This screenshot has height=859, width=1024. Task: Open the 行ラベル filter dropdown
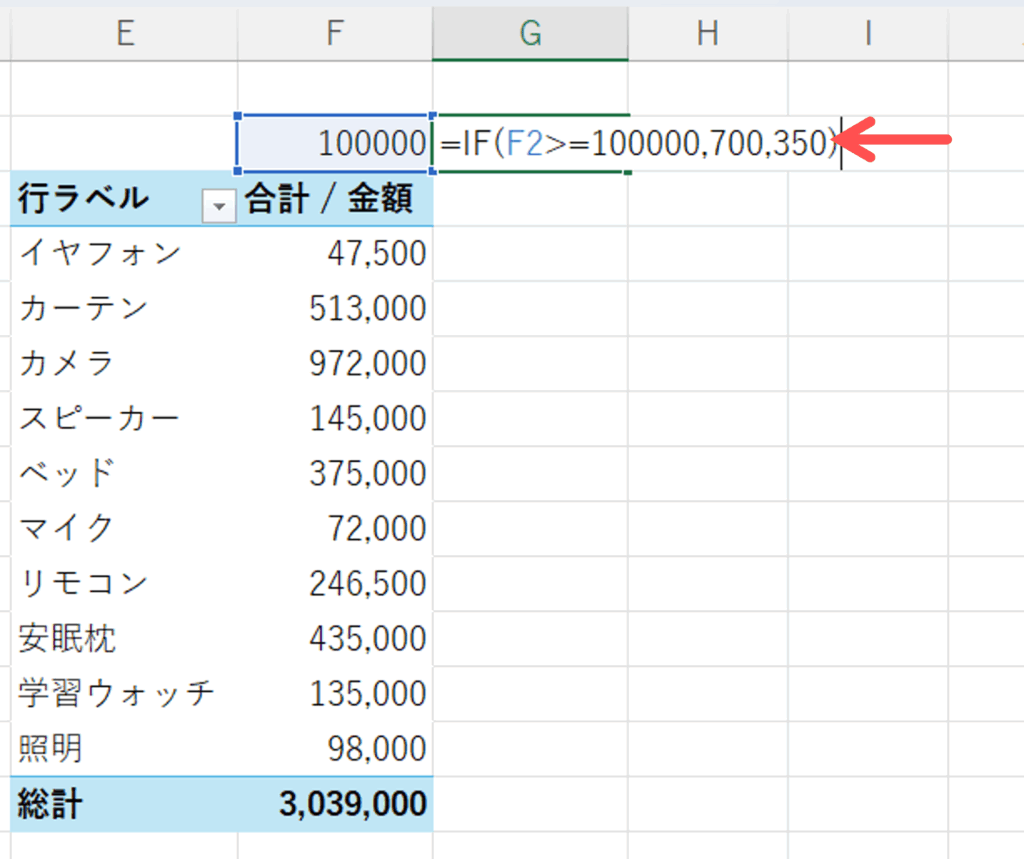(x=219, y=206)
